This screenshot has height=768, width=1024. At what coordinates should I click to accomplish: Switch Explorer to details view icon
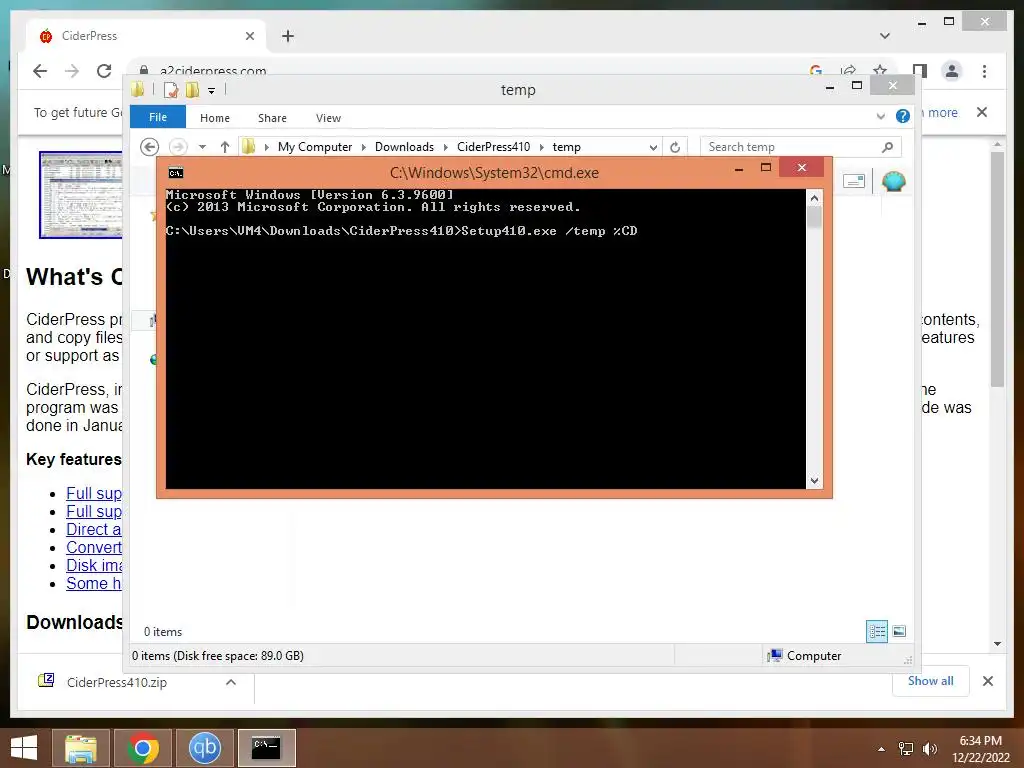[x=876, y=631]
